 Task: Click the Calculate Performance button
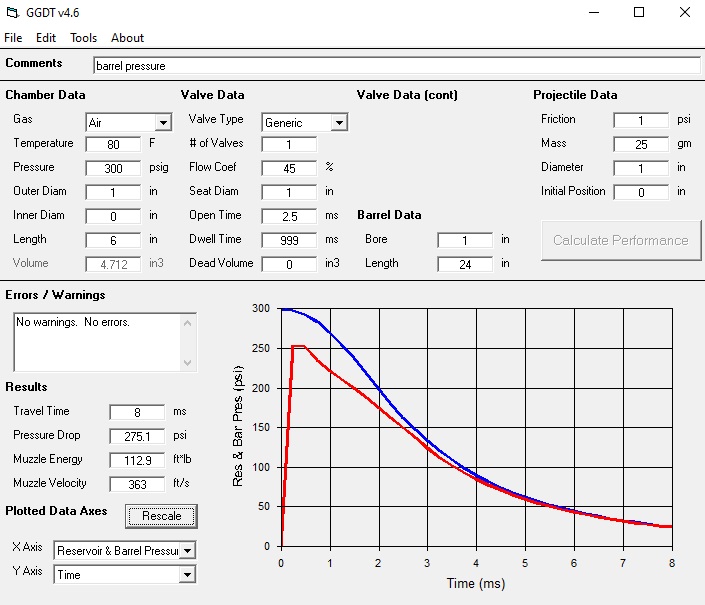point(620,240)
